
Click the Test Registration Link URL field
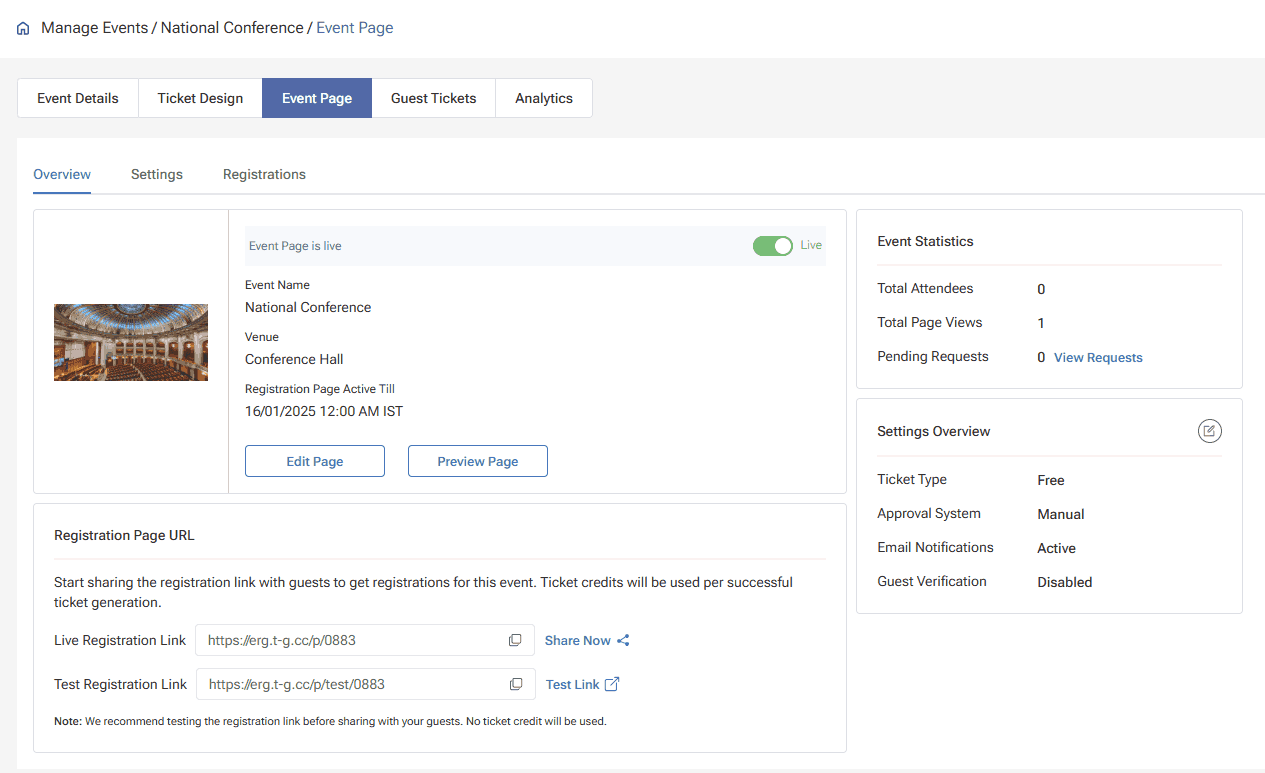366,684
